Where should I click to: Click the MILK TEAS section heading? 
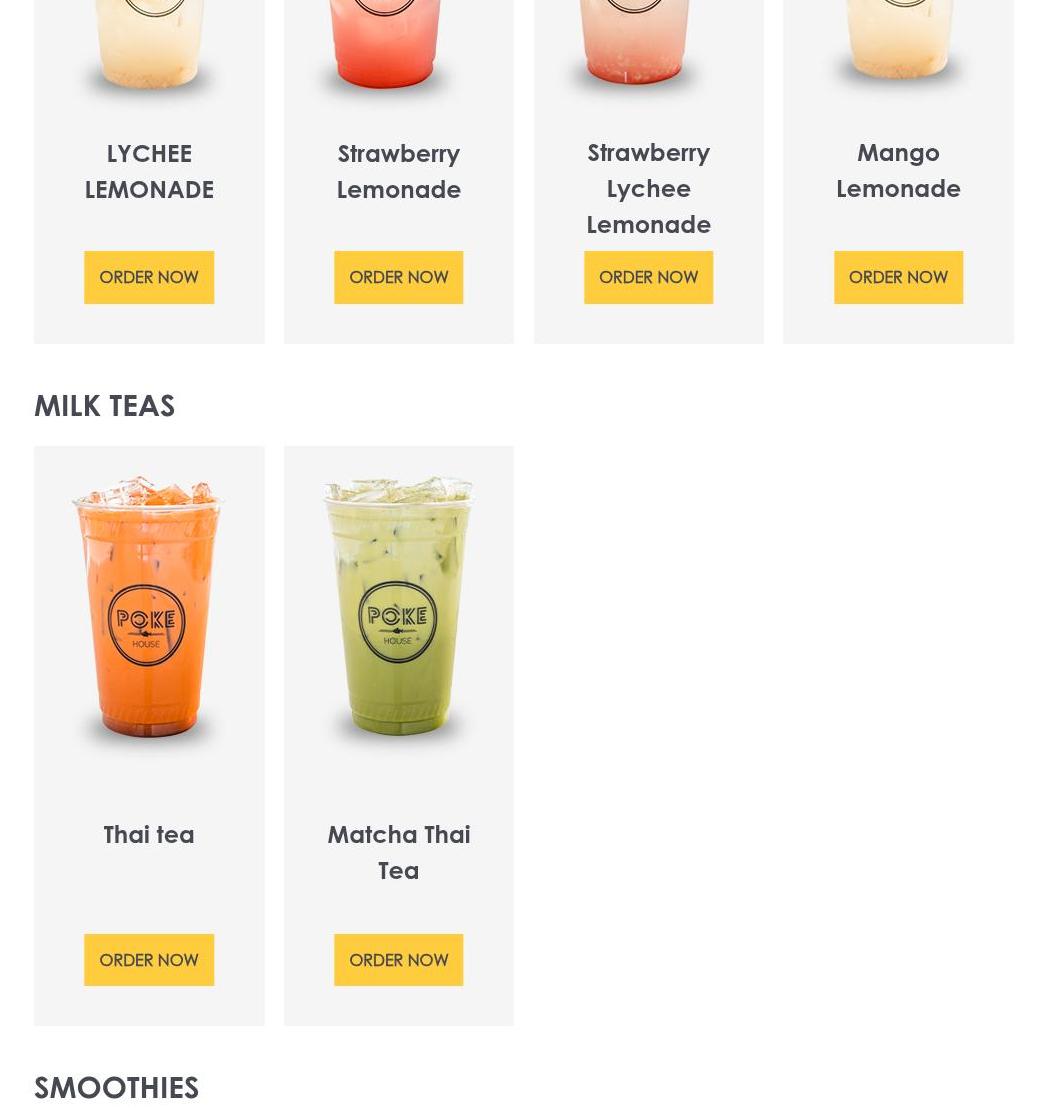pos(104,406)
